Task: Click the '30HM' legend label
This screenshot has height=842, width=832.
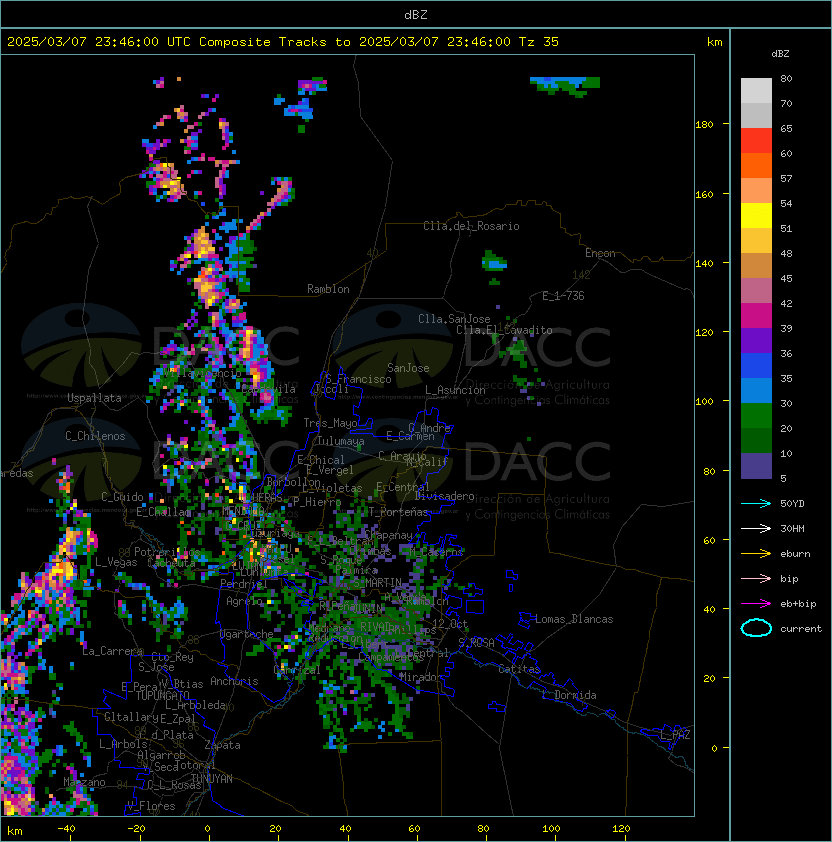Action: coord(792,529)
